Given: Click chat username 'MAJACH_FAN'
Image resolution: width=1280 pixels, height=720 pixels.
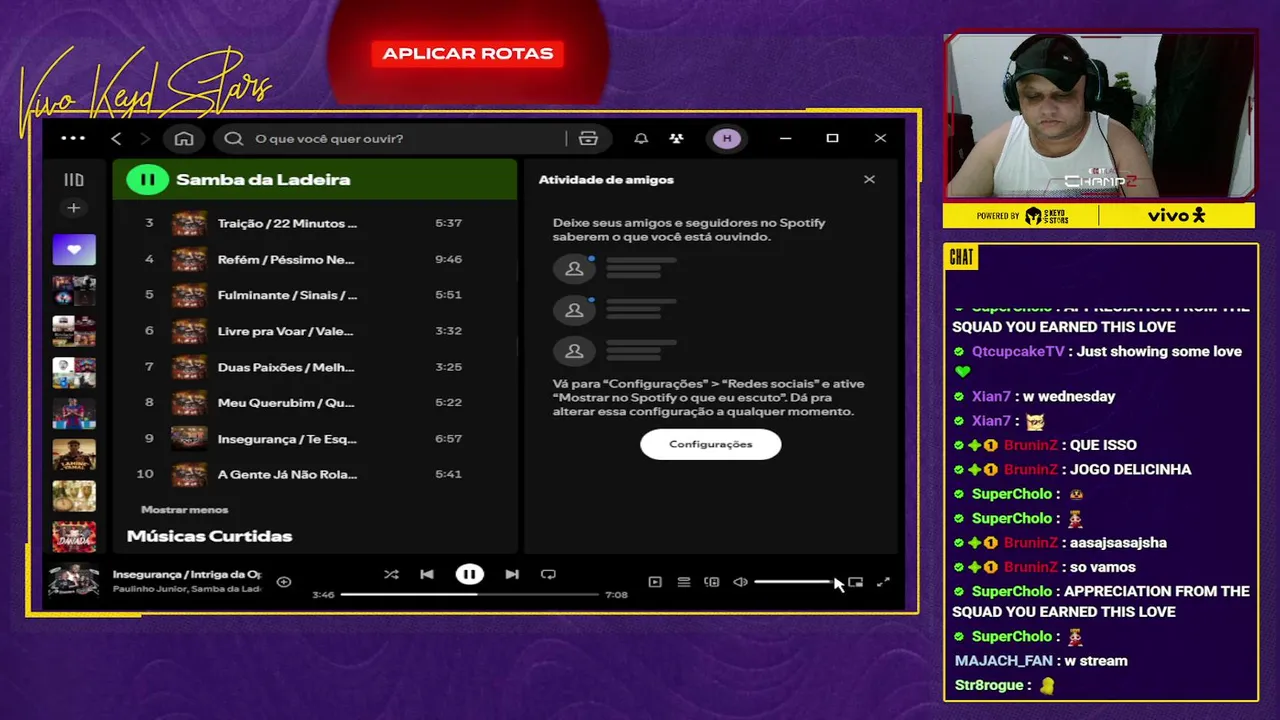Looking at the screenshot, I should (x=1004, y=661).
